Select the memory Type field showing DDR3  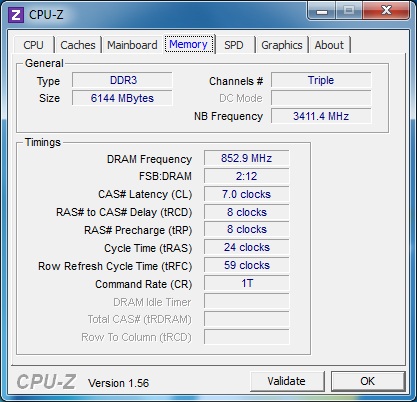click(x=122, y=80)
